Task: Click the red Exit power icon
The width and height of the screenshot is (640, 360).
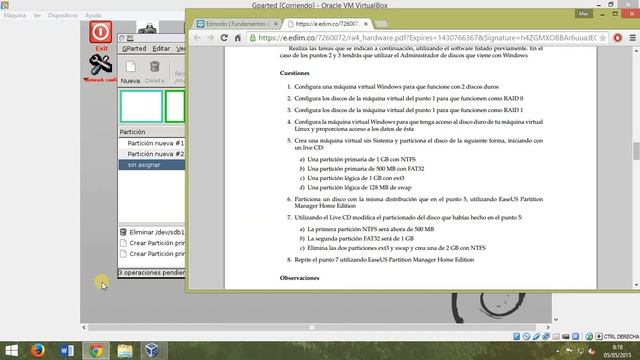Action: (x=100, y=32)
